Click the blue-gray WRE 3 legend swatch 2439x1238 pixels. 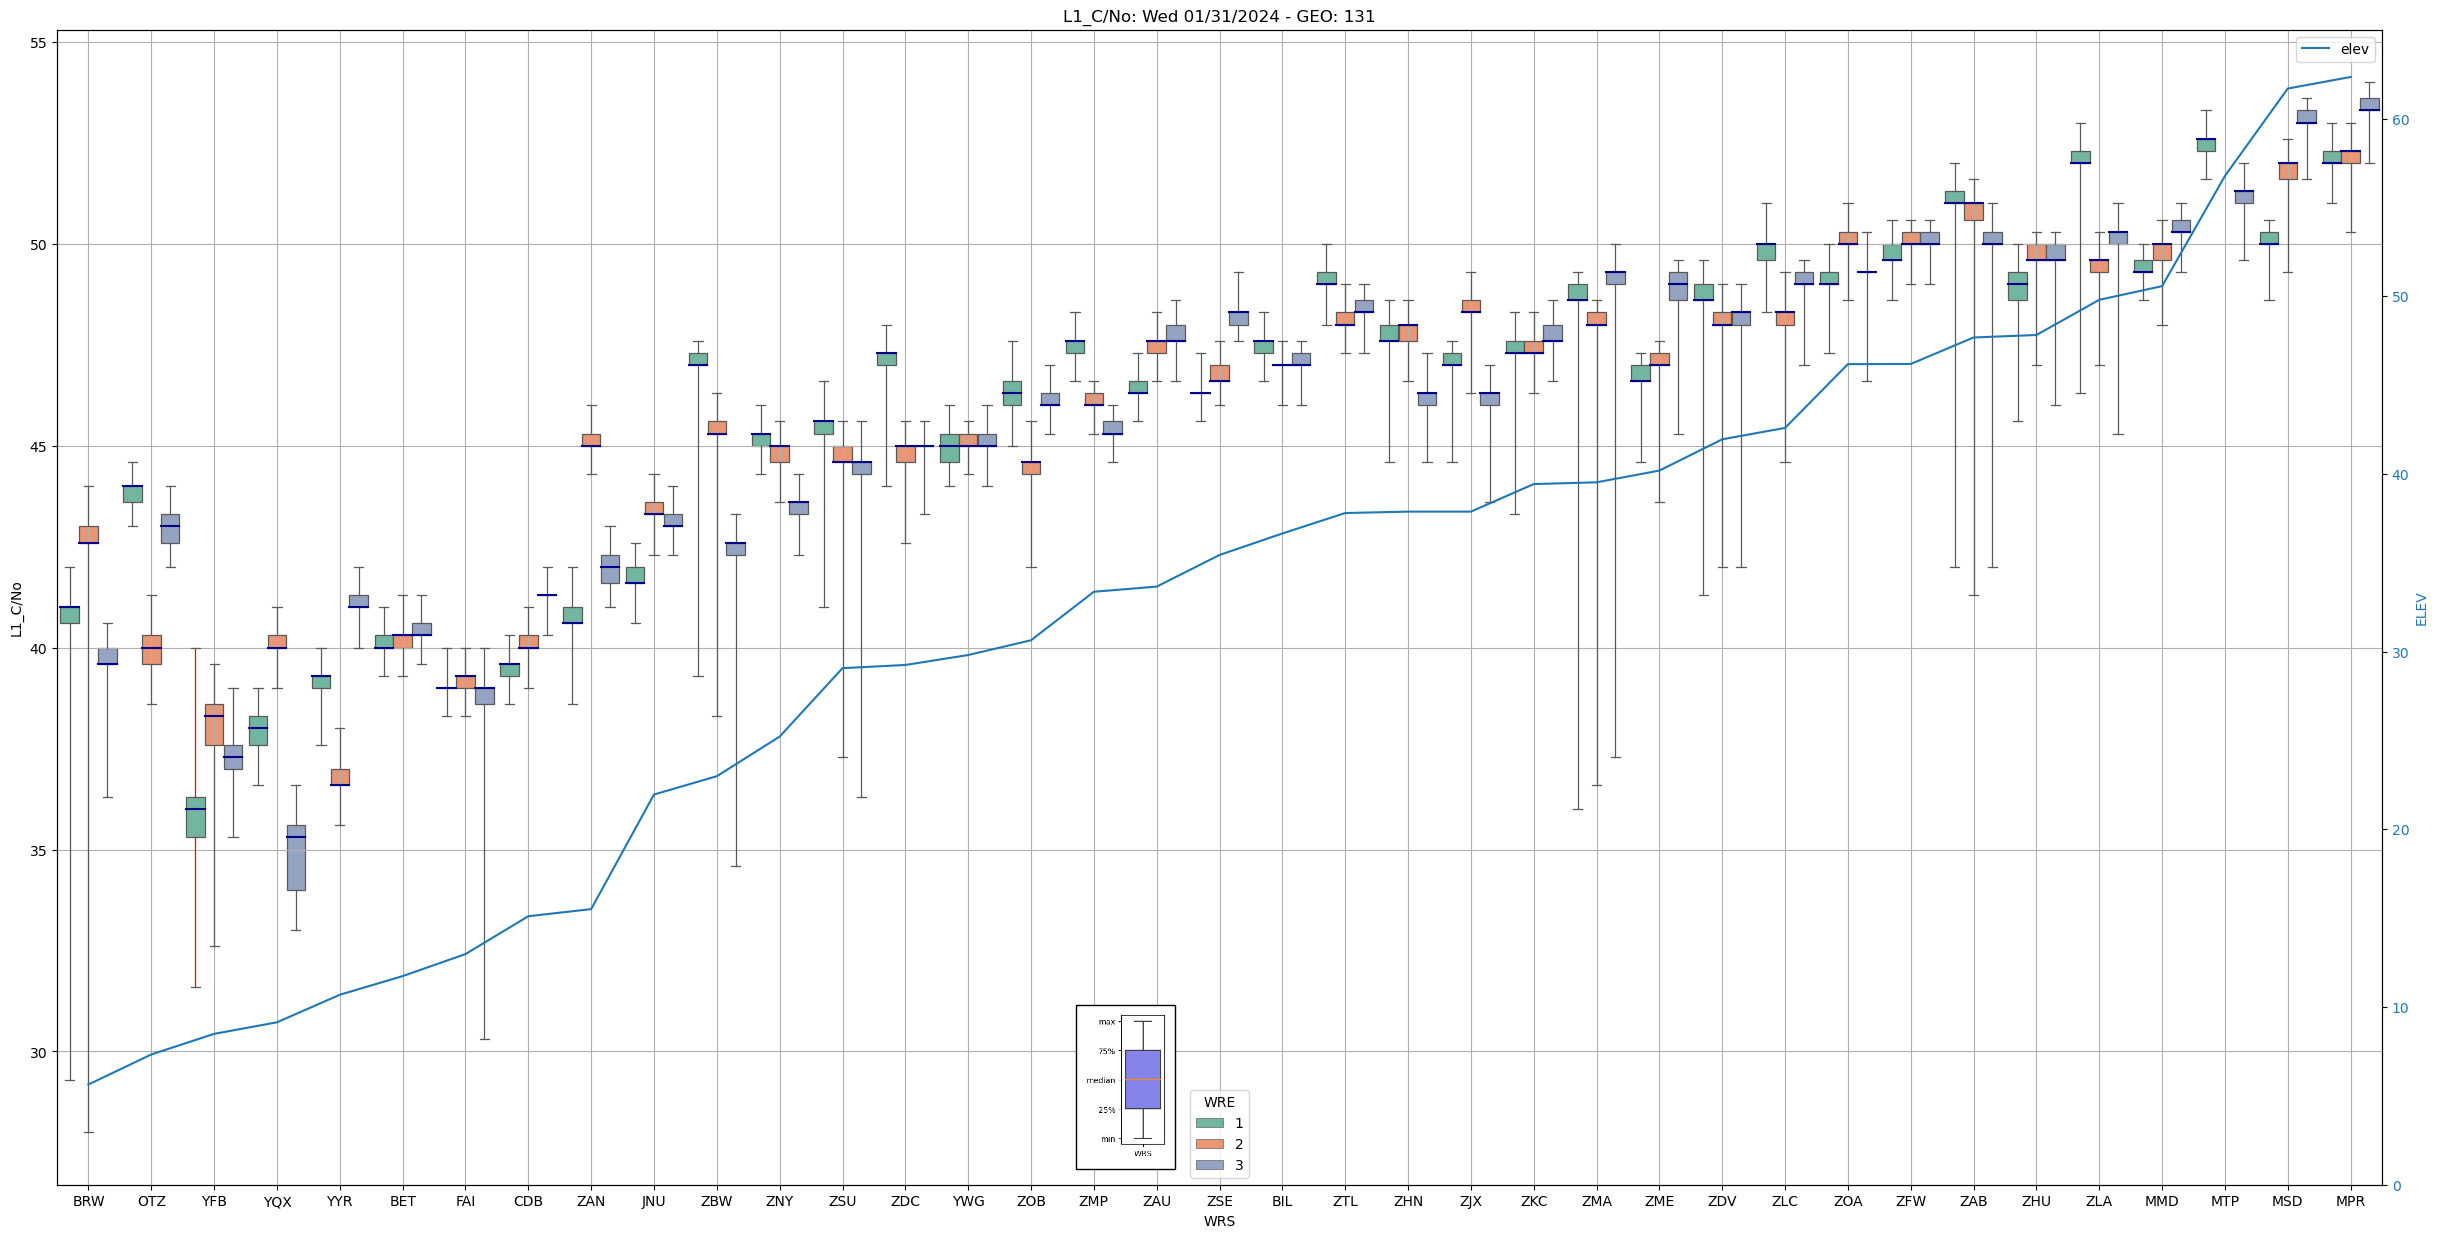point(1209,1165)
